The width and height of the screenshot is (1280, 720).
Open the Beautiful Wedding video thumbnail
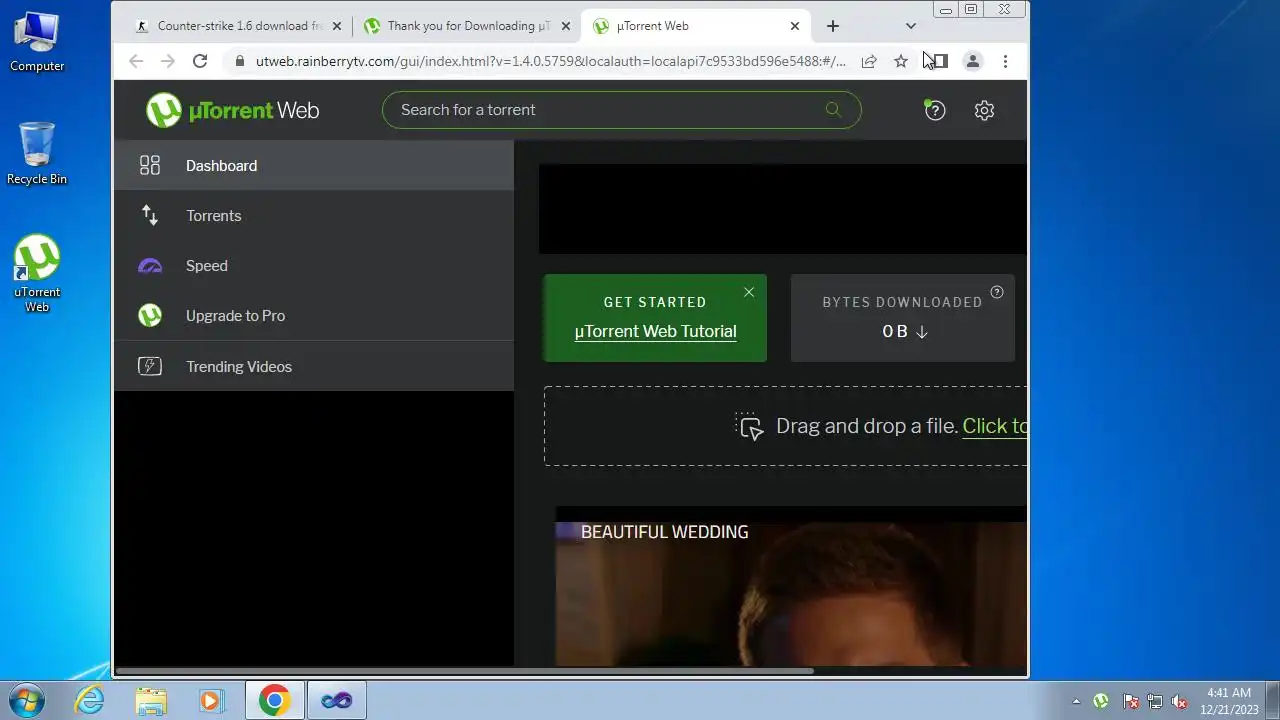[791, 586]
